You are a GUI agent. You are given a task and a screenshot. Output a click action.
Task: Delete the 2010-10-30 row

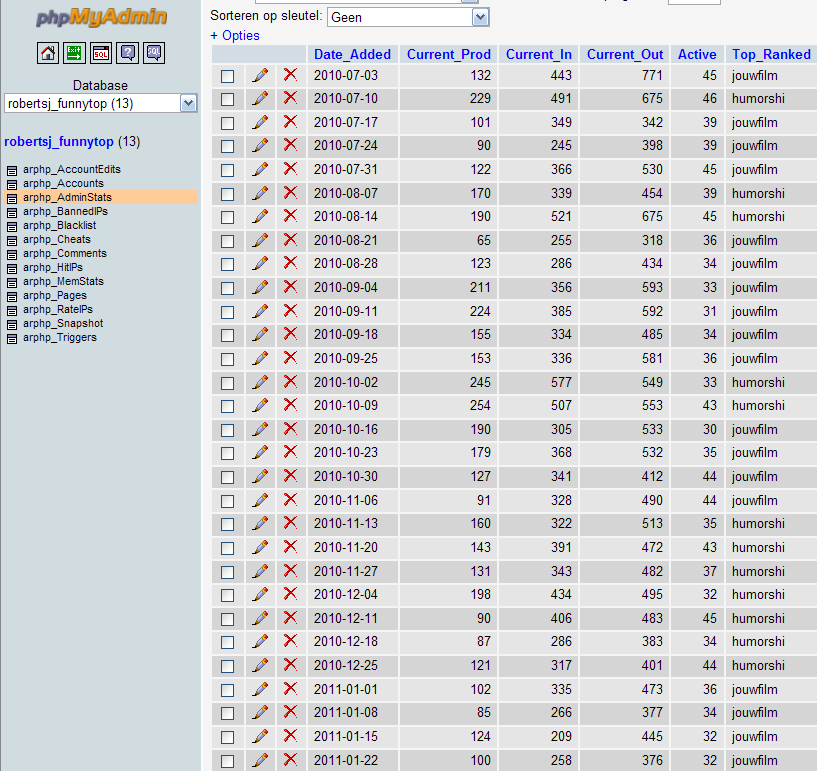click(x=290, y=476)
